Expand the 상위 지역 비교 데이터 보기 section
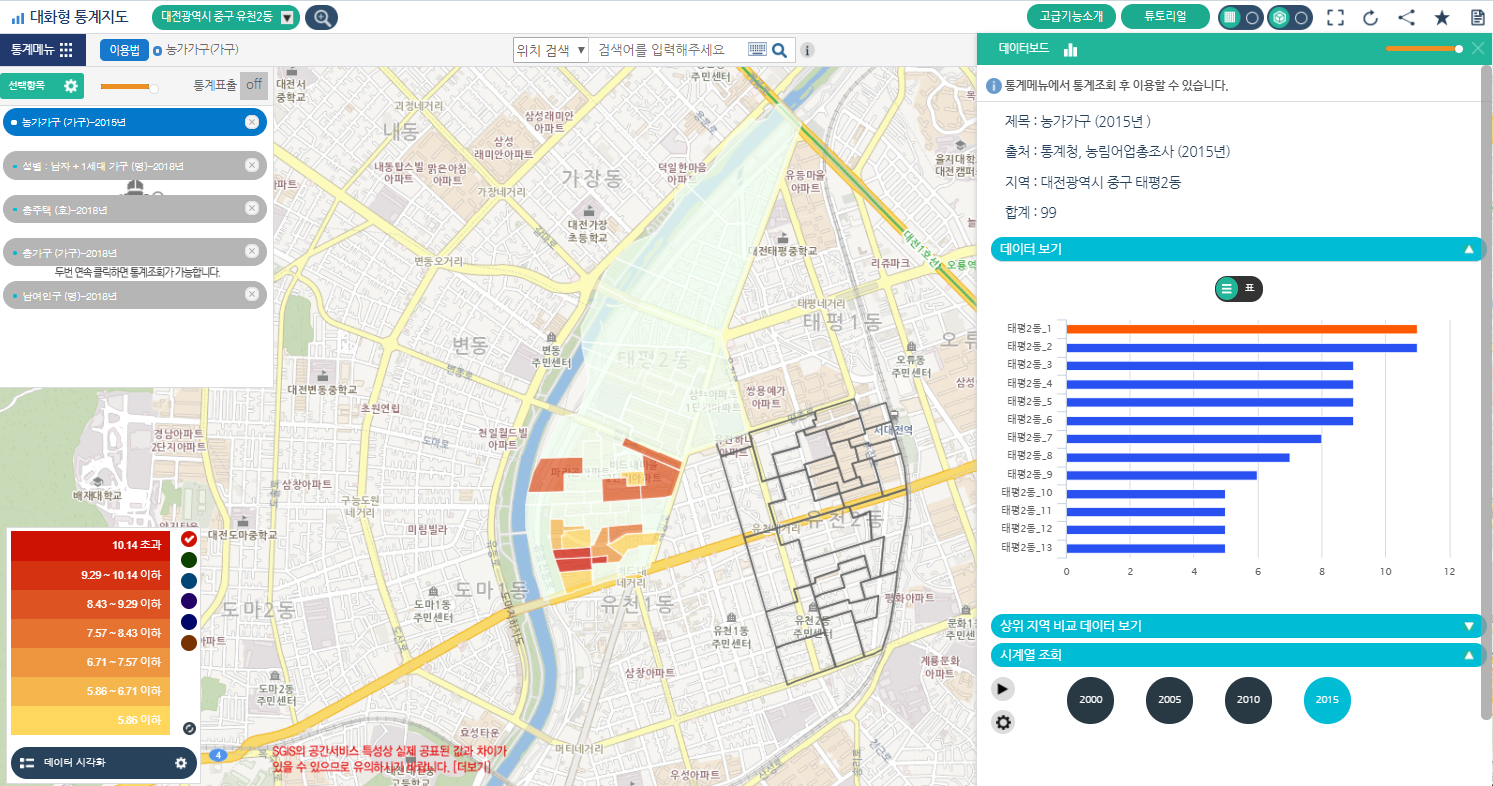Screen dimensions: 1493x786 (1238, 626)
